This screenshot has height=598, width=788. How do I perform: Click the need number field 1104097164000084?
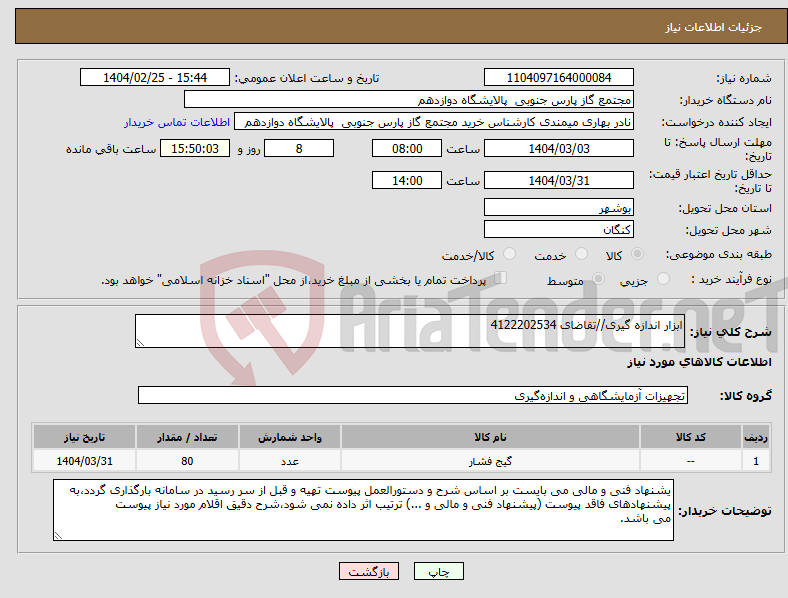558,77
